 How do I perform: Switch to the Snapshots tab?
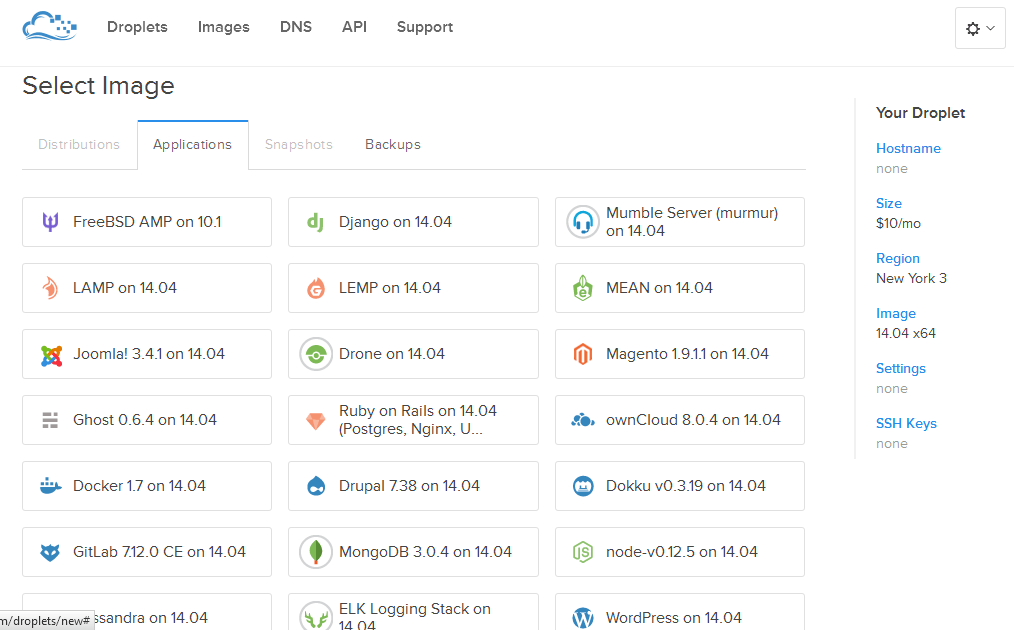point(299,144)
